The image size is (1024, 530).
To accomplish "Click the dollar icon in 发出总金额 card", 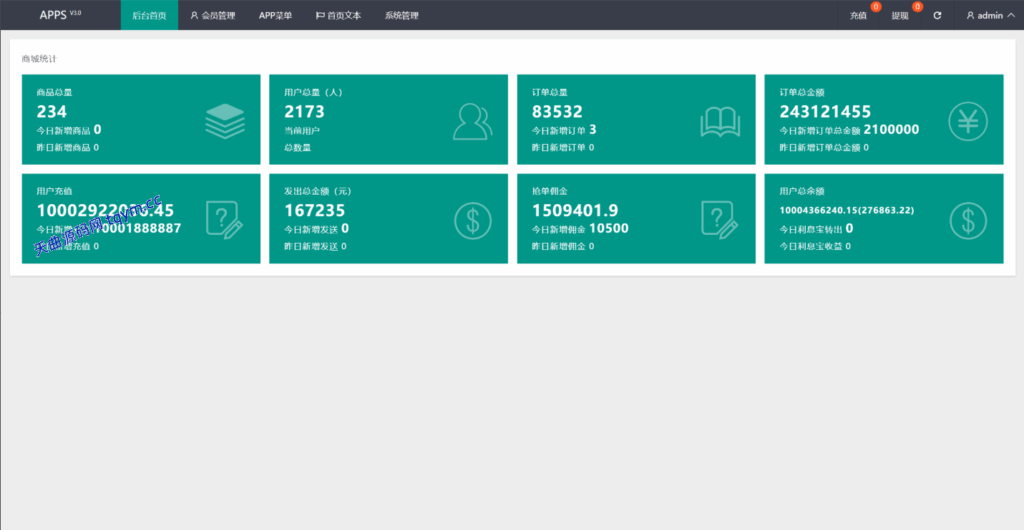I will 473,220.
